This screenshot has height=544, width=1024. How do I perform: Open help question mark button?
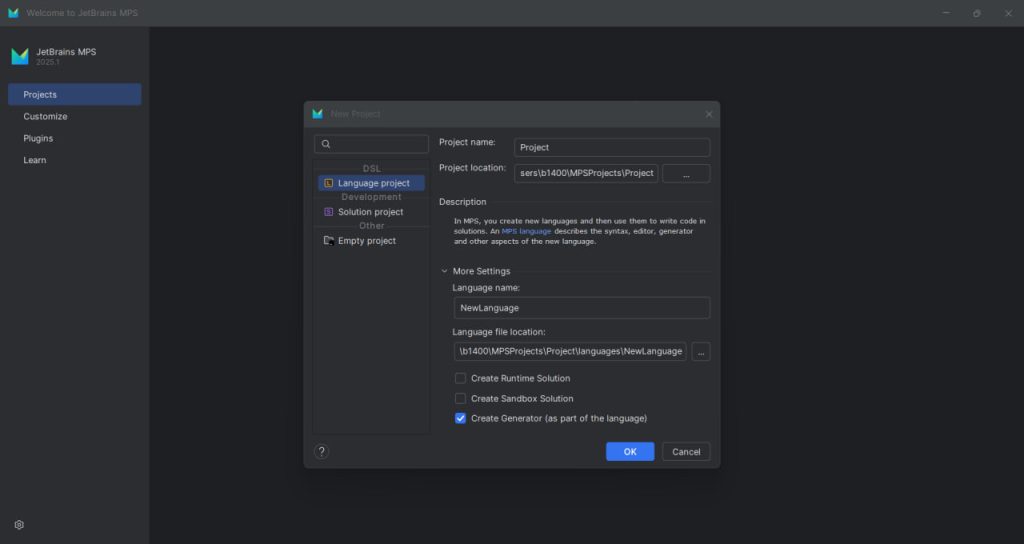pyautogui.click(x=321, y=451)
